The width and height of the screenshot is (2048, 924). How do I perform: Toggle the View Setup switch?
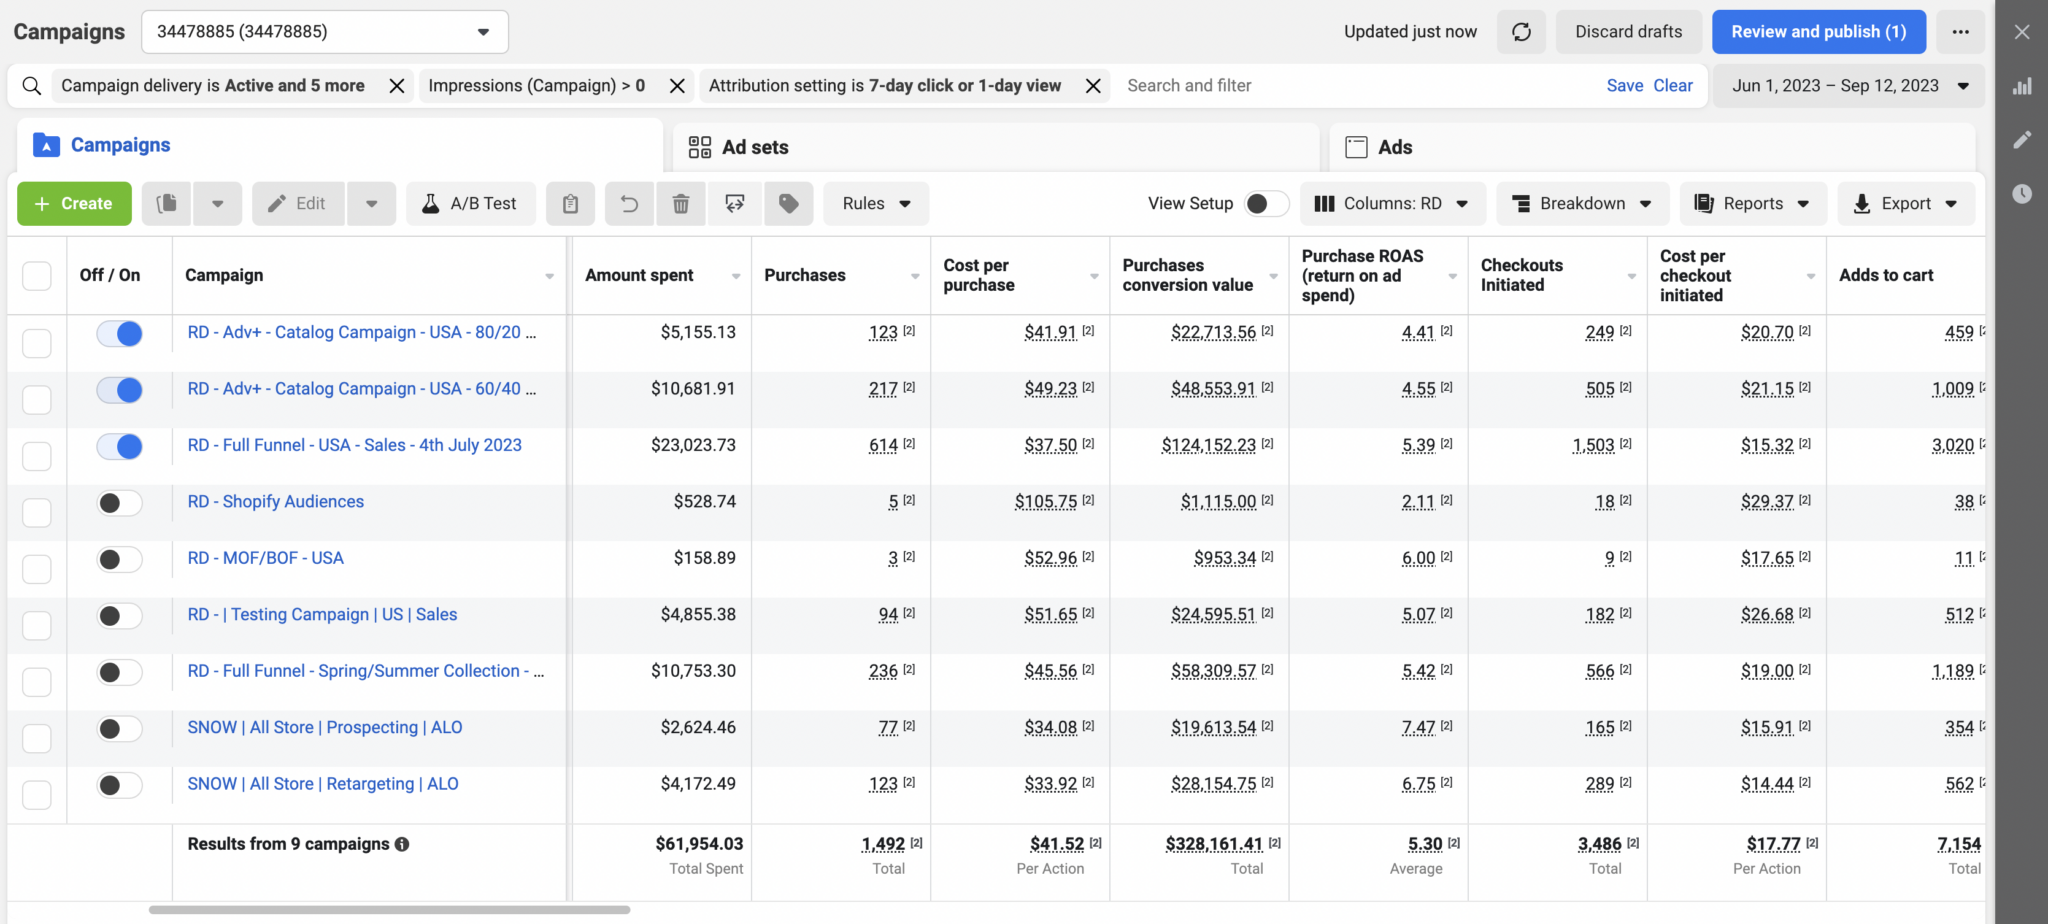pyautogui.click(x=1266, y=204)
